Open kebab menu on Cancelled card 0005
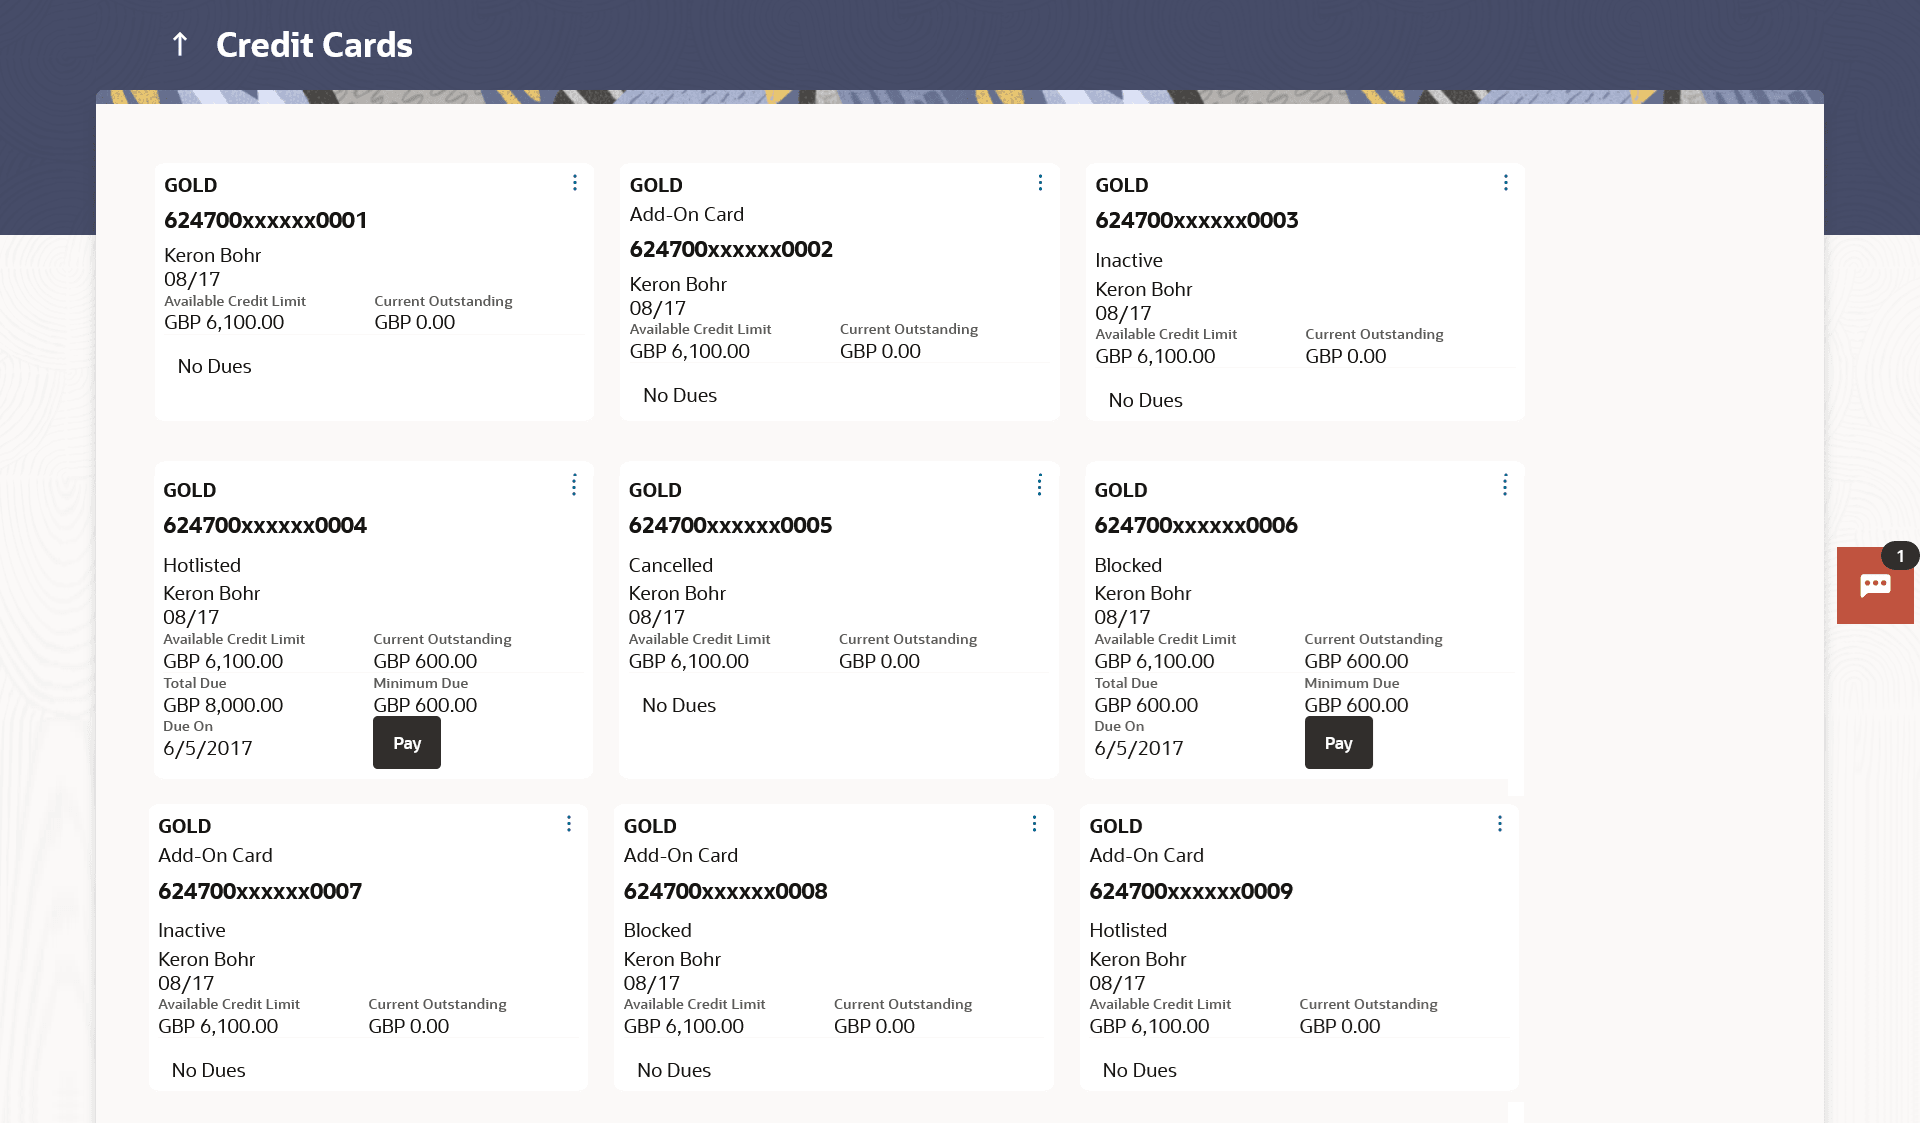The image size is (1920, 1123). 1039,486
